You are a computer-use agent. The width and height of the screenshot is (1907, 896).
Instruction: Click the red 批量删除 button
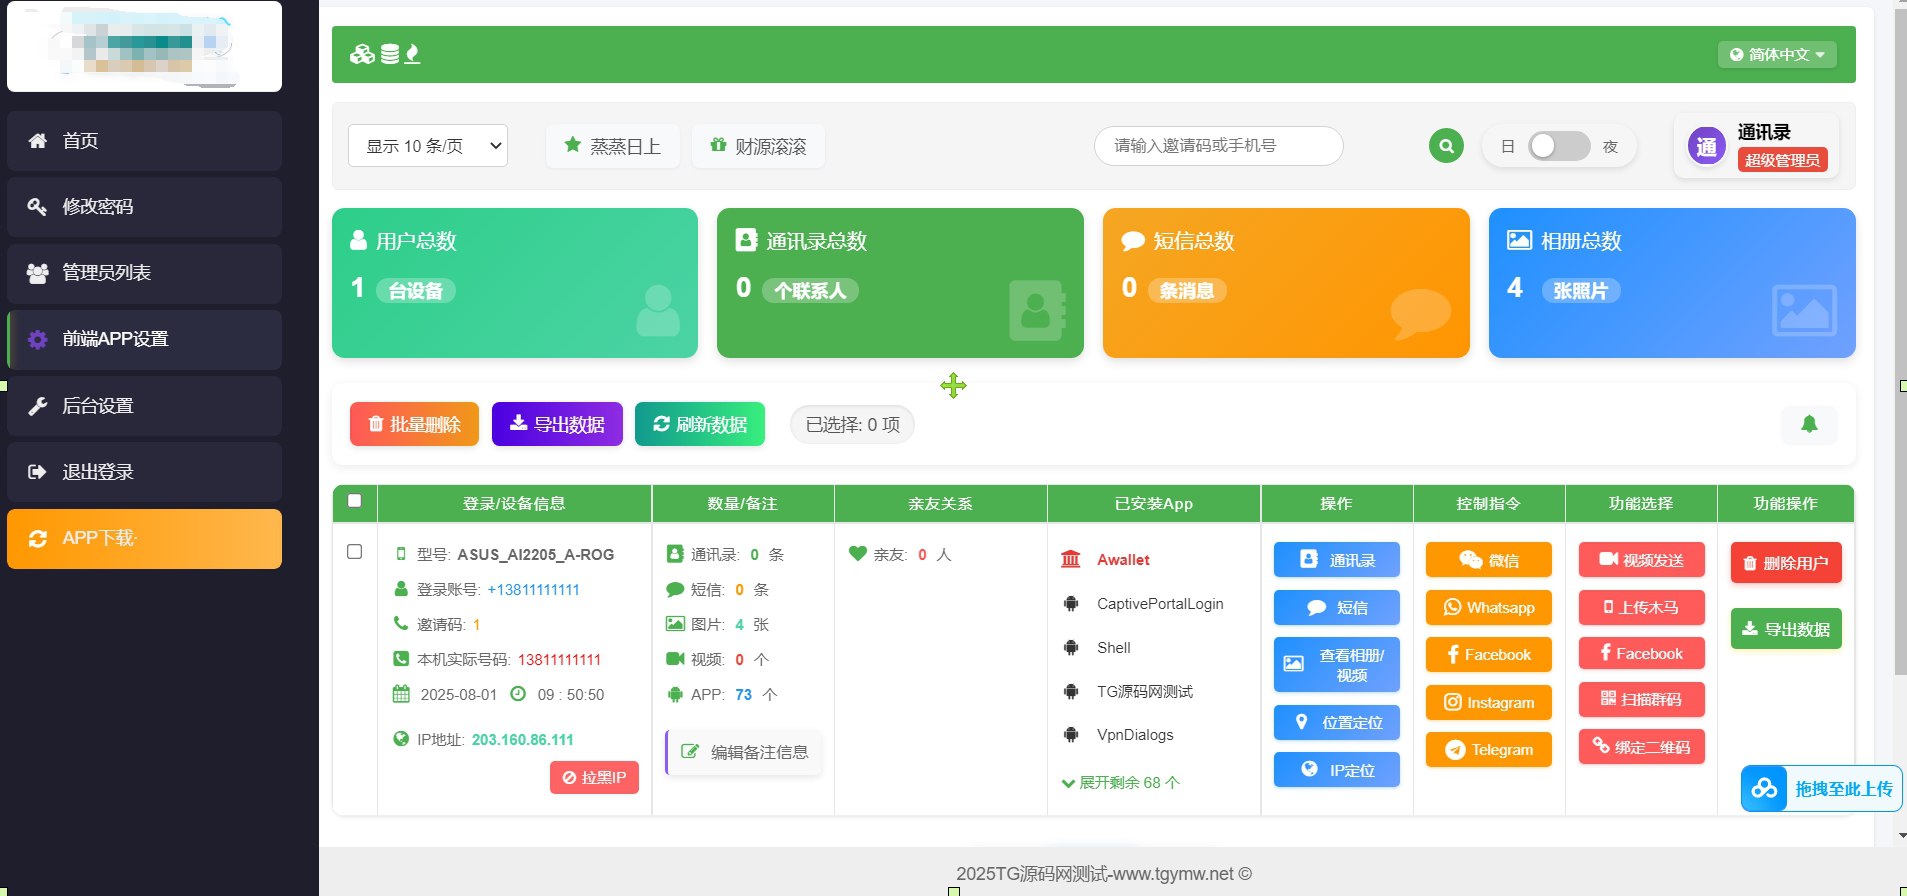tap(414, 424)
